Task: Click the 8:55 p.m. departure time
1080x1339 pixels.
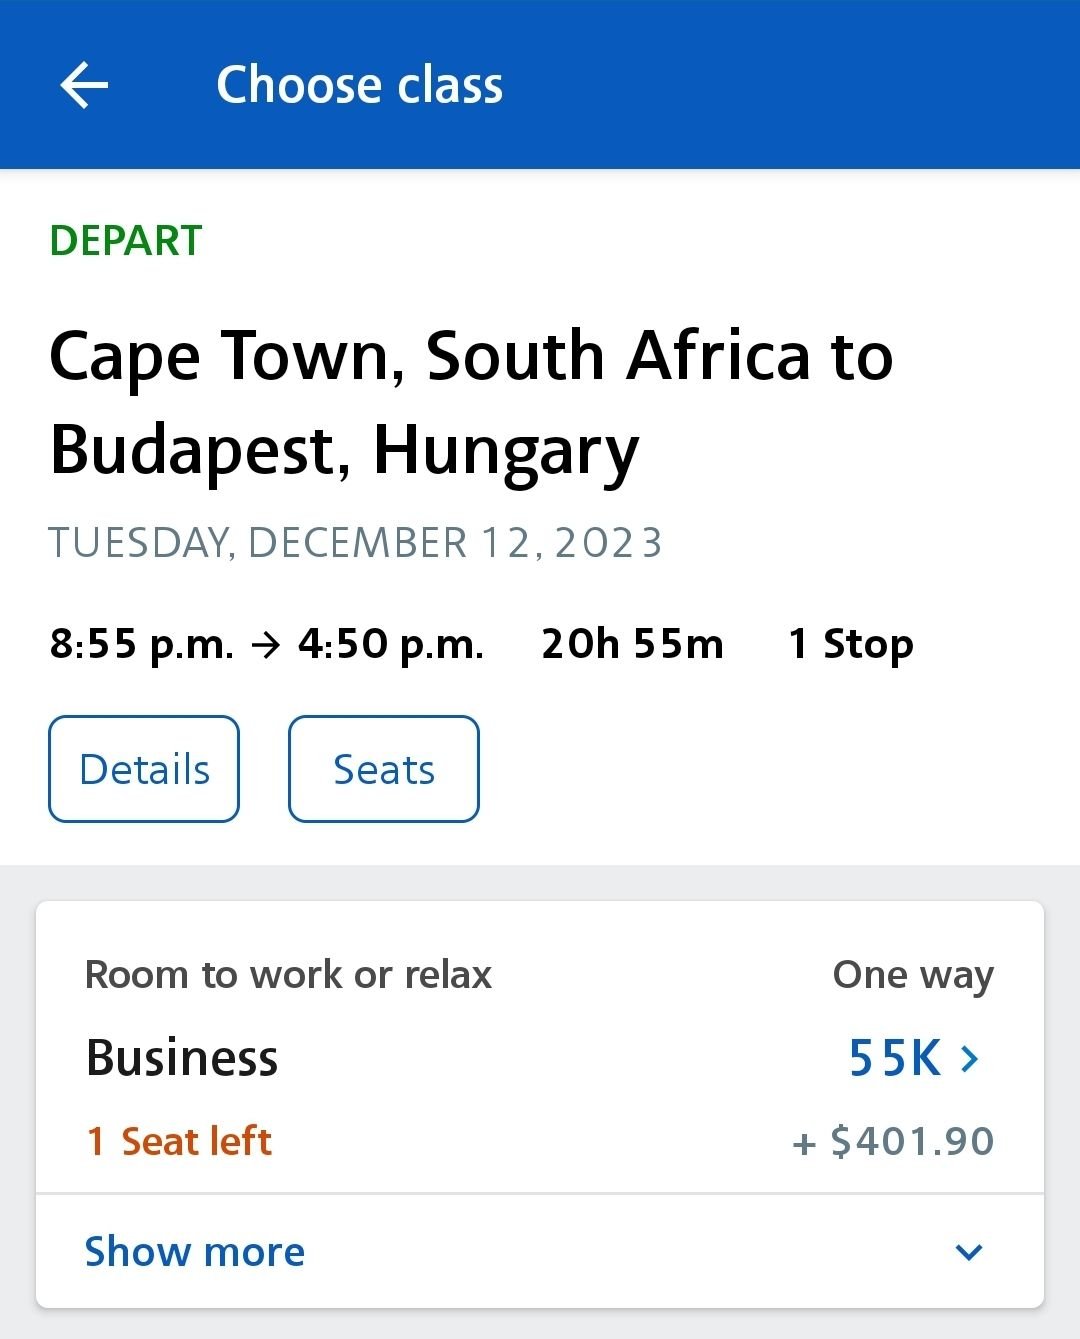Action: [x=141, y=644]
